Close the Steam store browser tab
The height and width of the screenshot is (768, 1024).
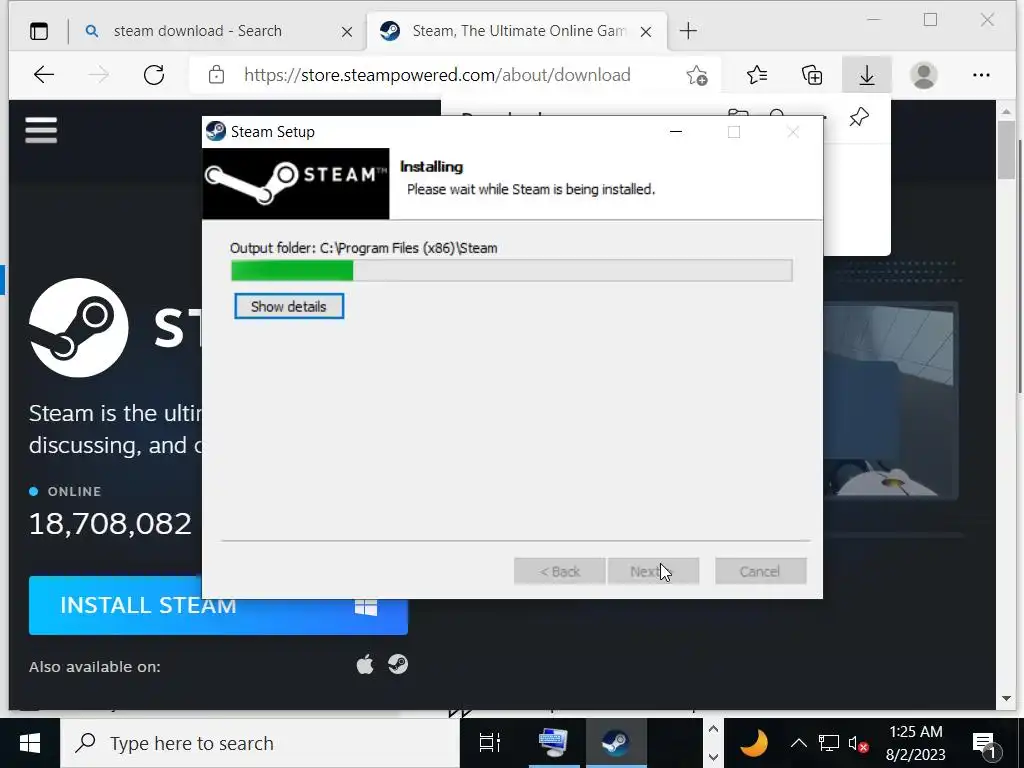646,31
